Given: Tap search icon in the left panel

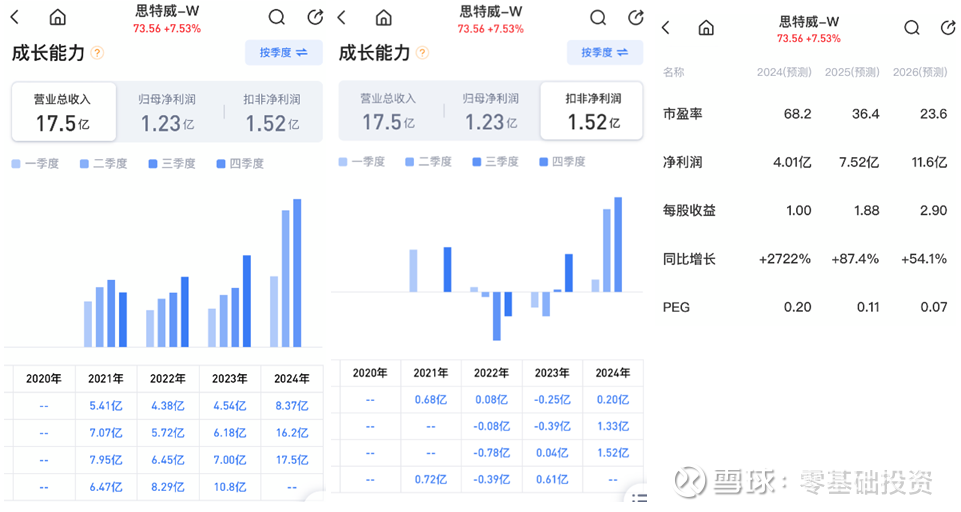Looking at the screenshot, I should pyautogui.click(x=277, y=17).
